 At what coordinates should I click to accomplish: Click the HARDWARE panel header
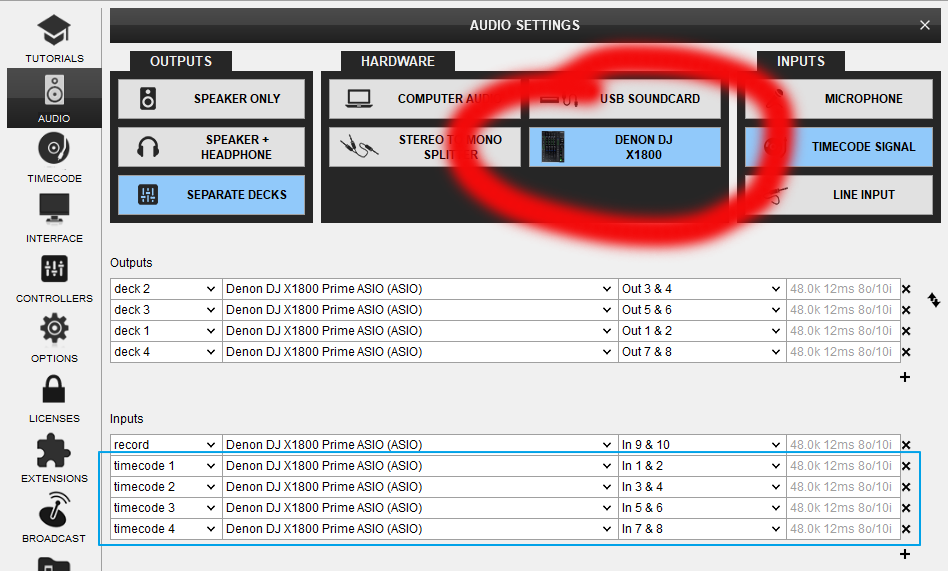coord(398,61)
